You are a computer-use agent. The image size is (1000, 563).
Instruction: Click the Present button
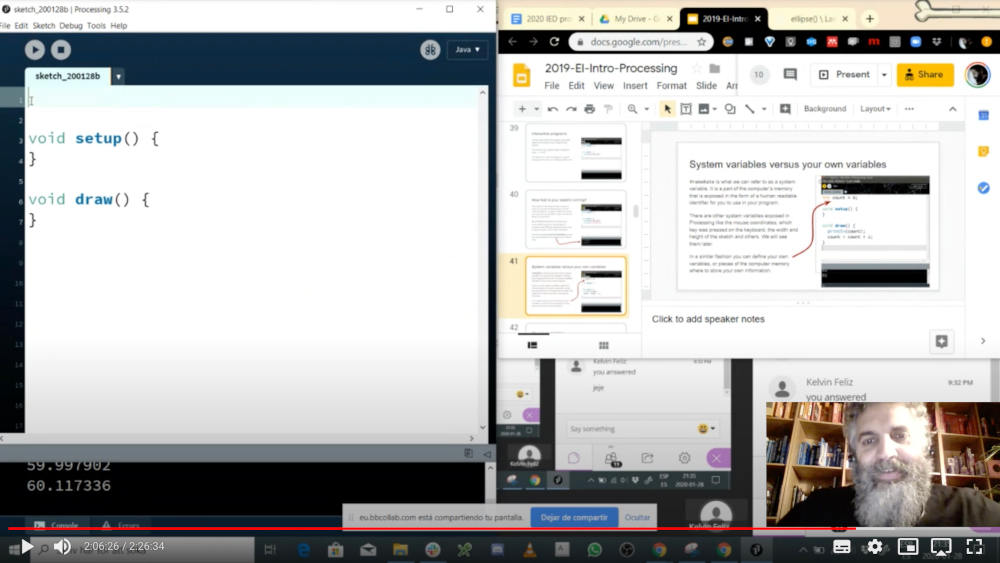[844, 75]
